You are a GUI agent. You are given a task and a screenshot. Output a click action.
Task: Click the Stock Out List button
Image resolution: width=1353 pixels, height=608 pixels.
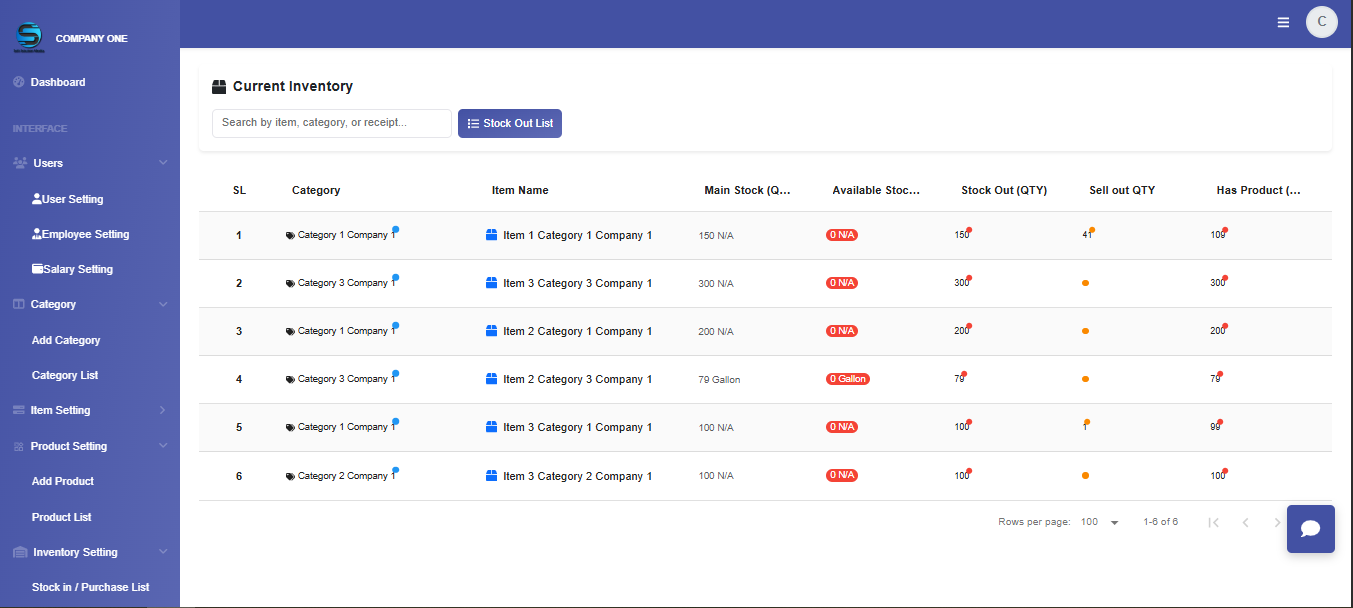click(510, 123)
